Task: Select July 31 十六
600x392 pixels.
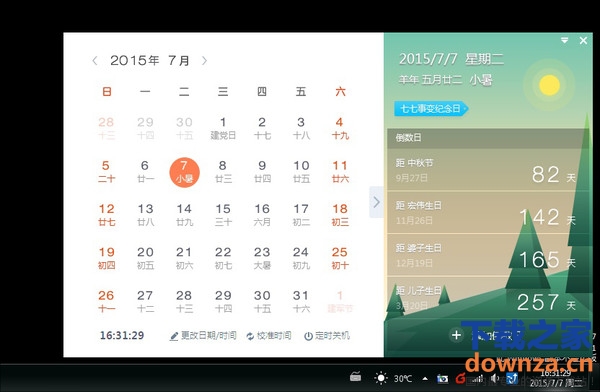Action: [x=301, y=301]
